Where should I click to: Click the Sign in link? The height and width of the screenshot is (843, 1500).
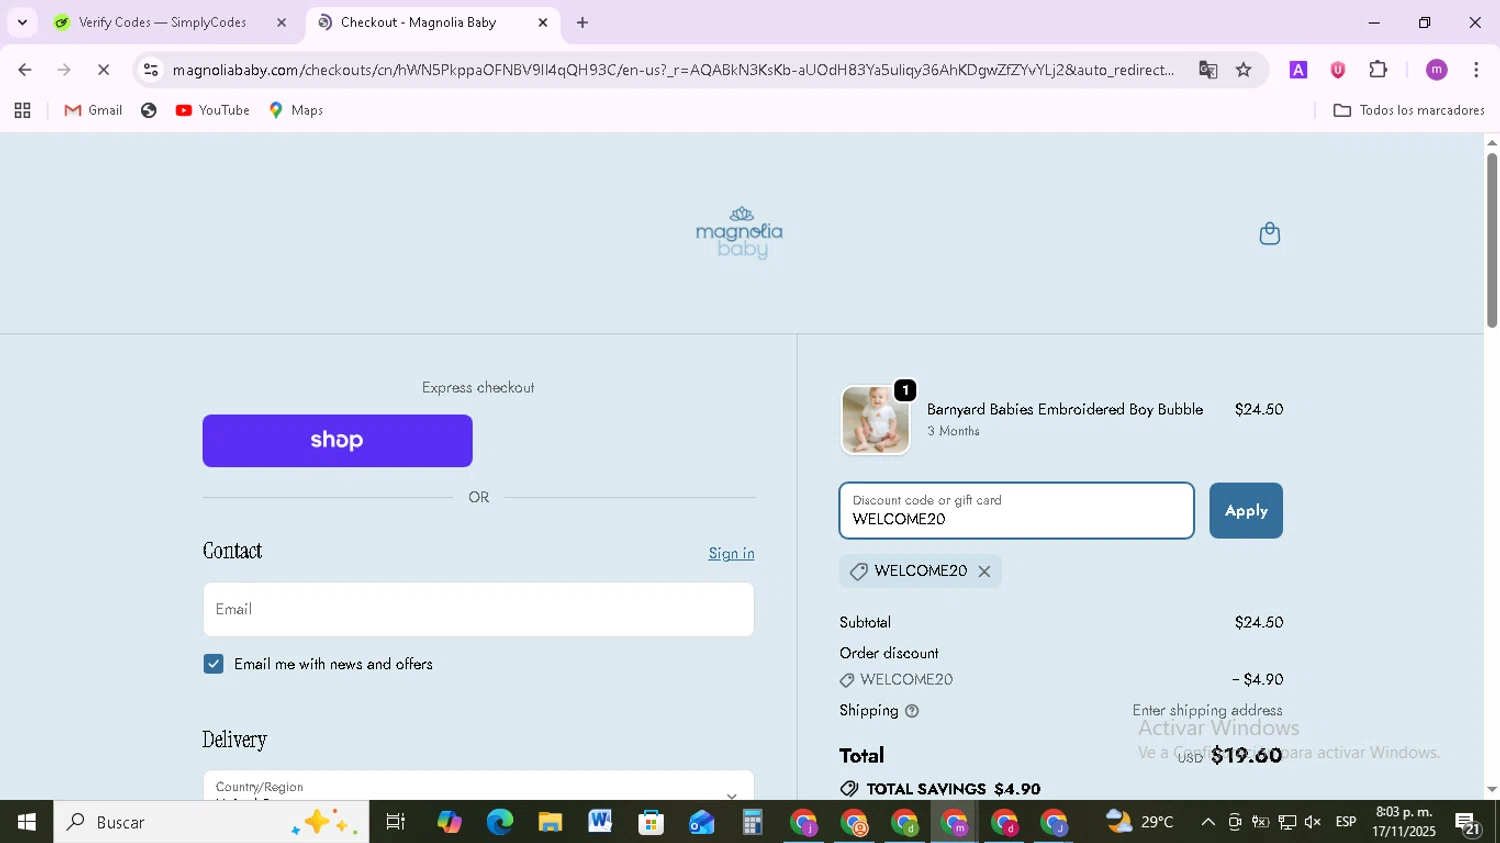(x=731, y=554)
